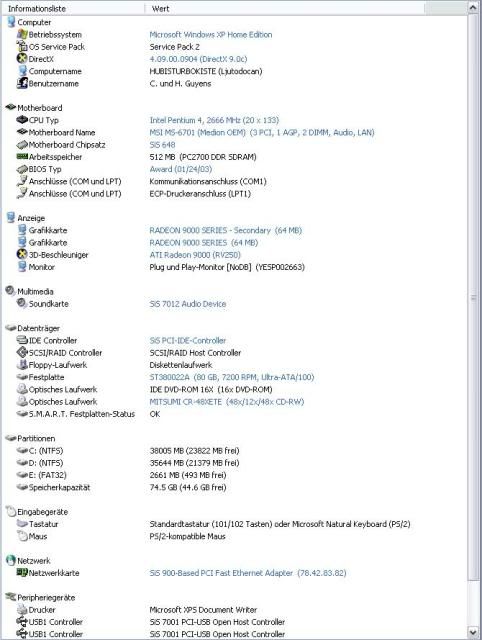Viewport: 482px width, 640px height.
Task: Click the Monitor row icon
Action: coord(22,267)
